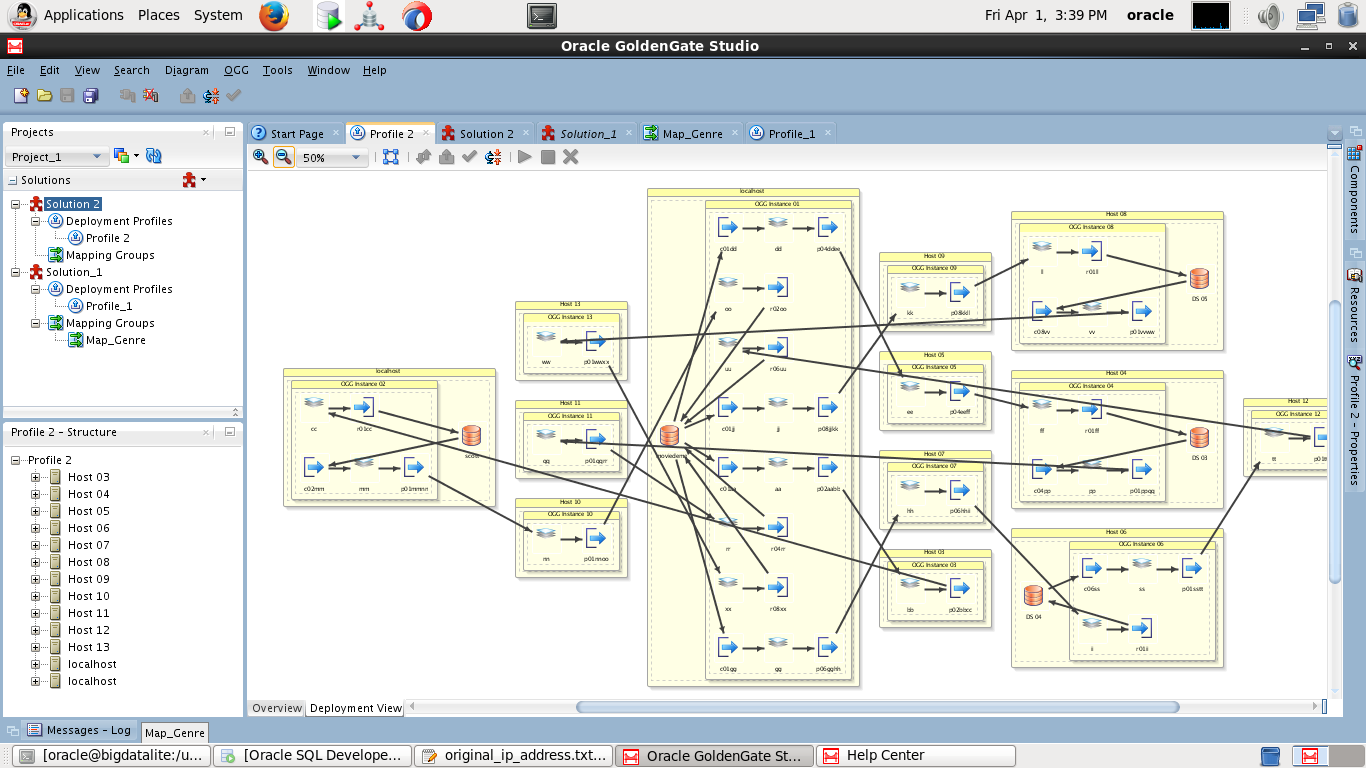Screen dimensions: 1366x768
Task: Select Profile_1 in the Projects tree
Action: coord(109,306)
